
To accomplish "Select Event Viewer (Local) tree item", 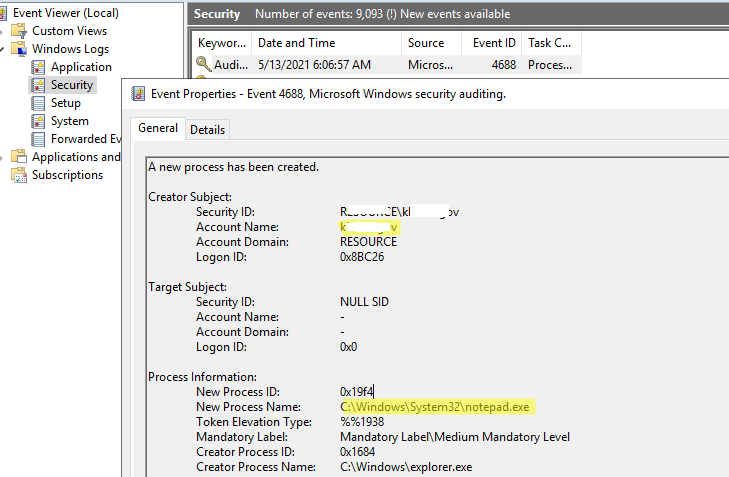I will tap(66, 13).
